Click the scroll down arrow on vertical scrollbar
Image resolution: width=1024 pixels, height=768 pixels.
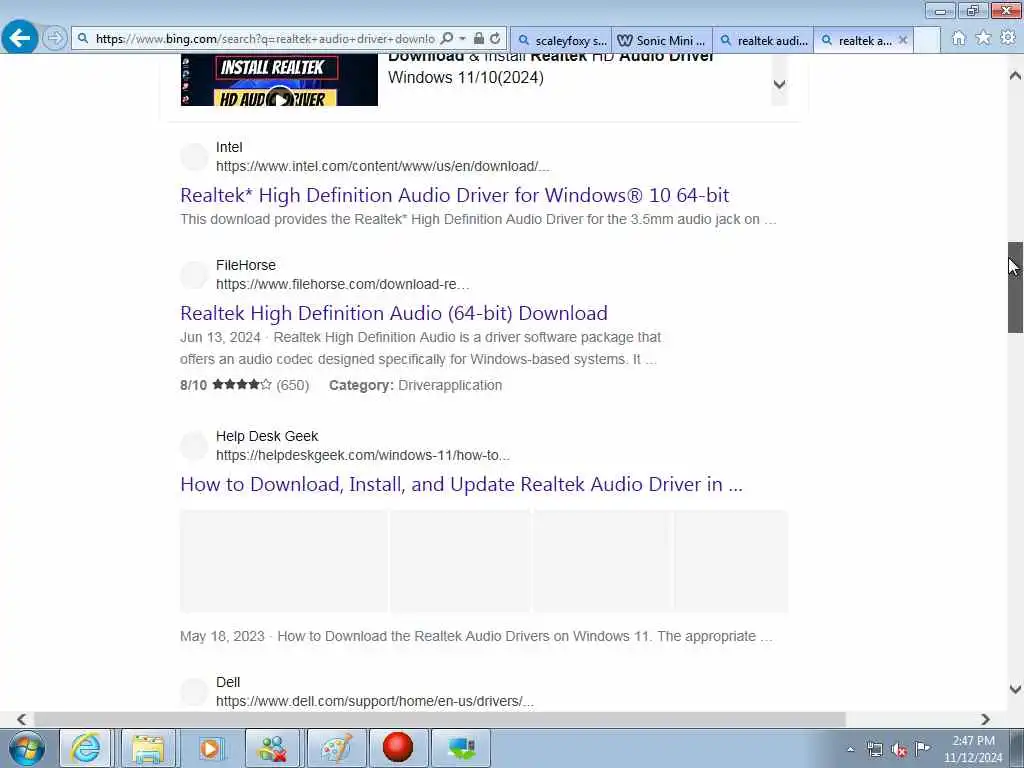click(x=1015, y=689)
